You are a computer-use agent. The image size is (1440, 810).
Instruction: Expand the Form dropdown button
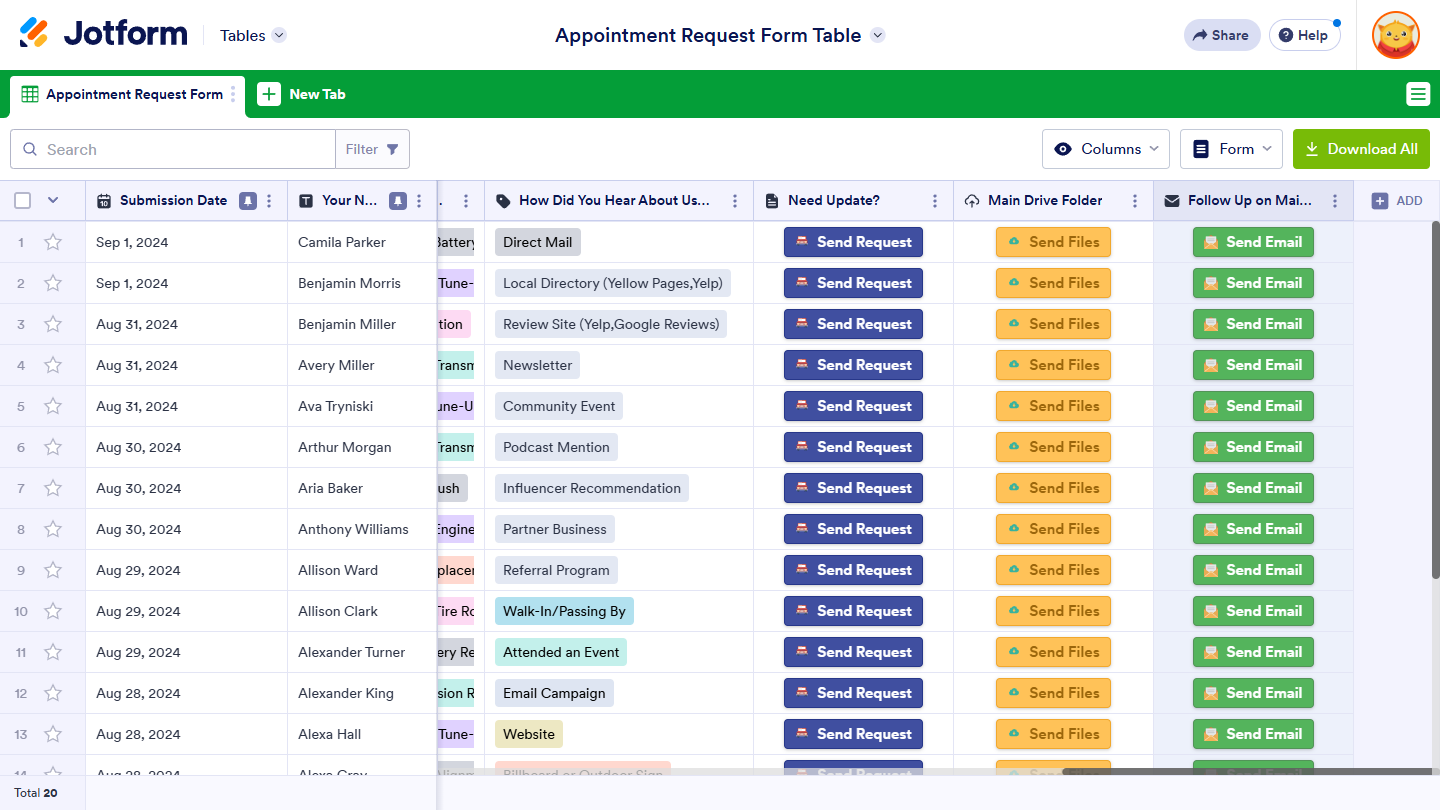coord(1231,149)
